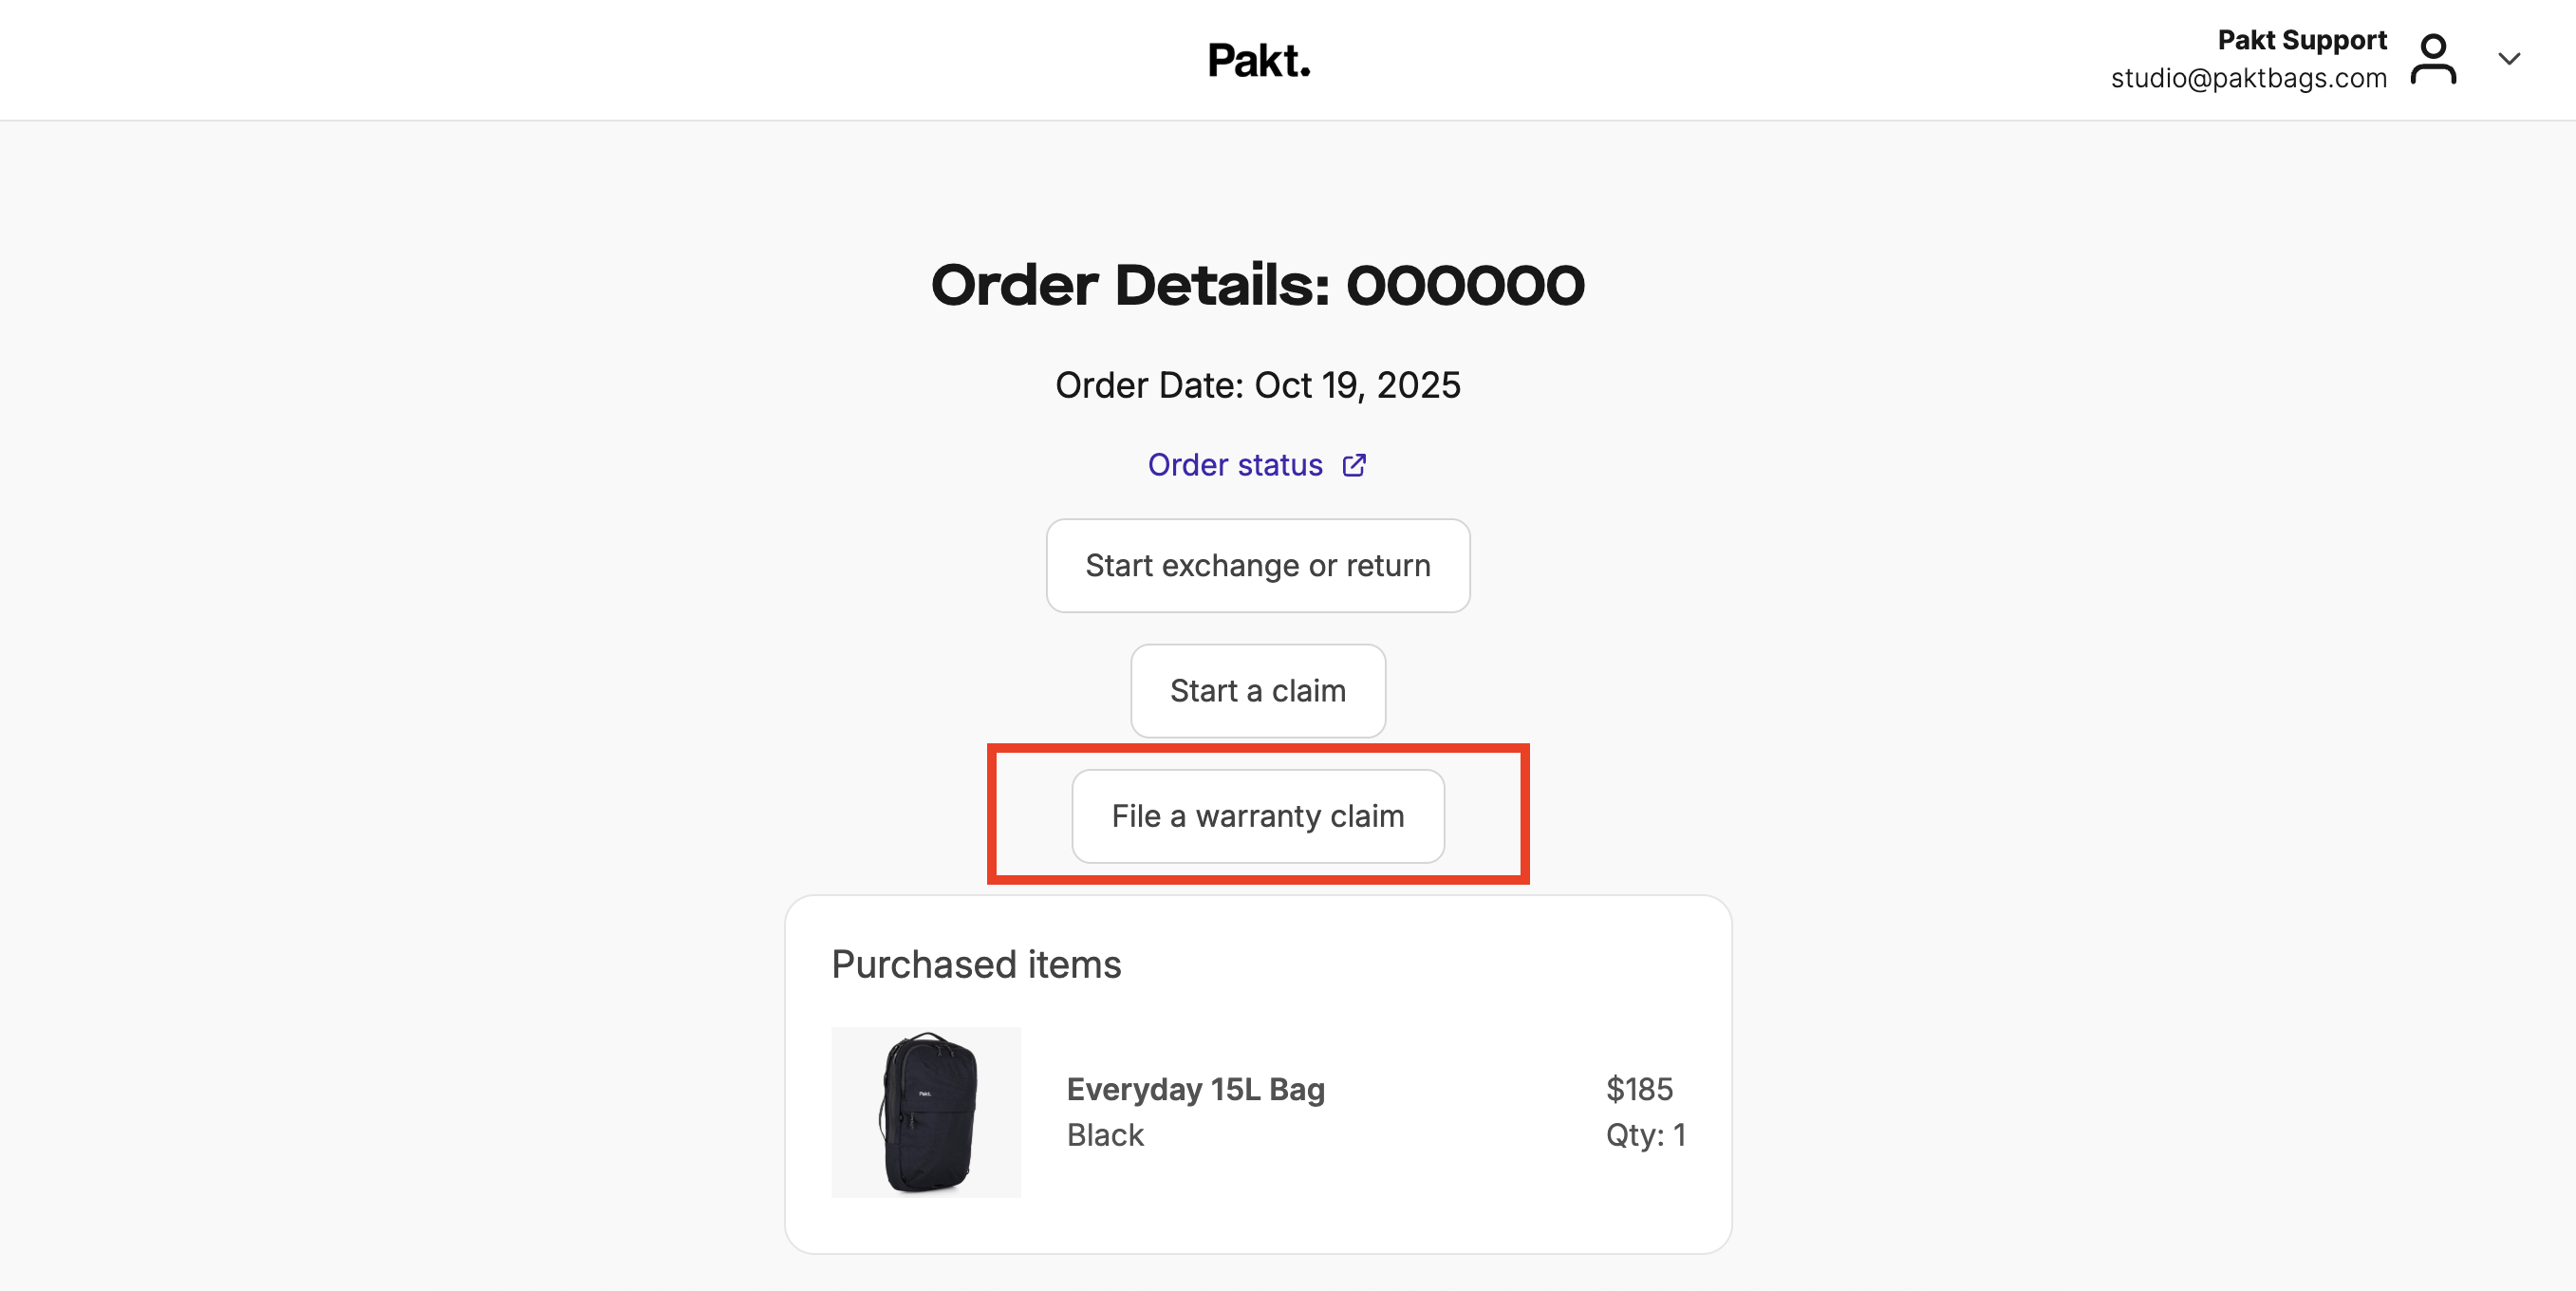Click the $185 item price

coord(1639,1089)
